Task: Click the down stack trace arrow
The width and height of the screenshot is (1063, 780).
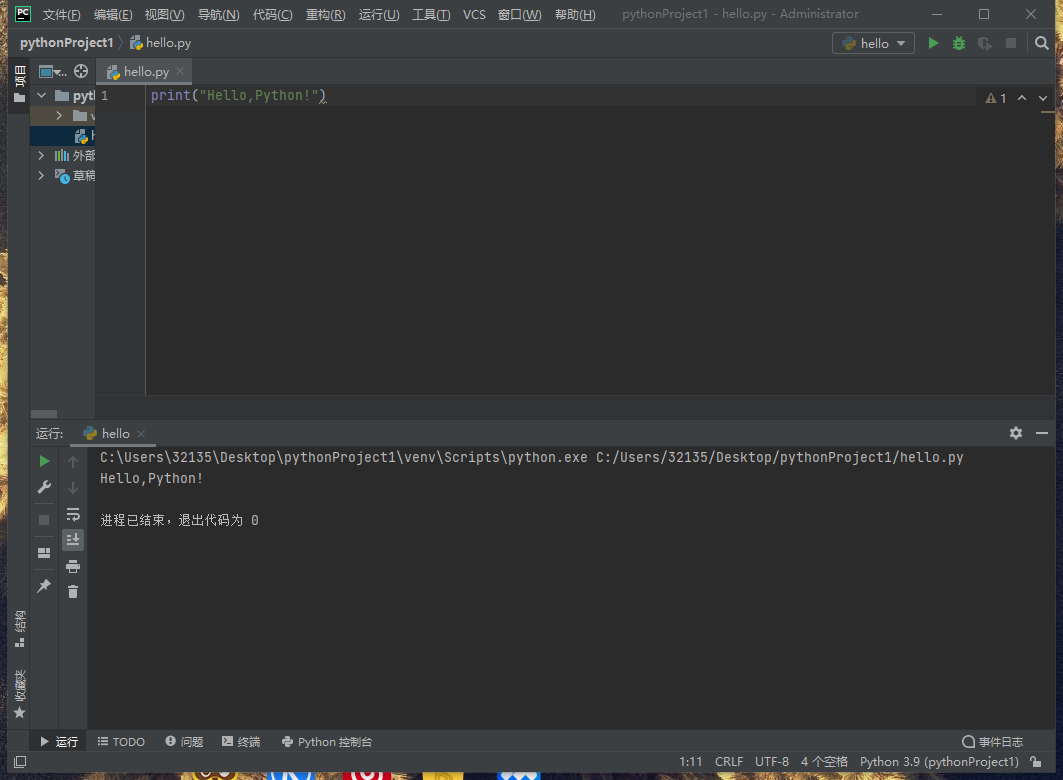Action: click(x=73, y=488)
